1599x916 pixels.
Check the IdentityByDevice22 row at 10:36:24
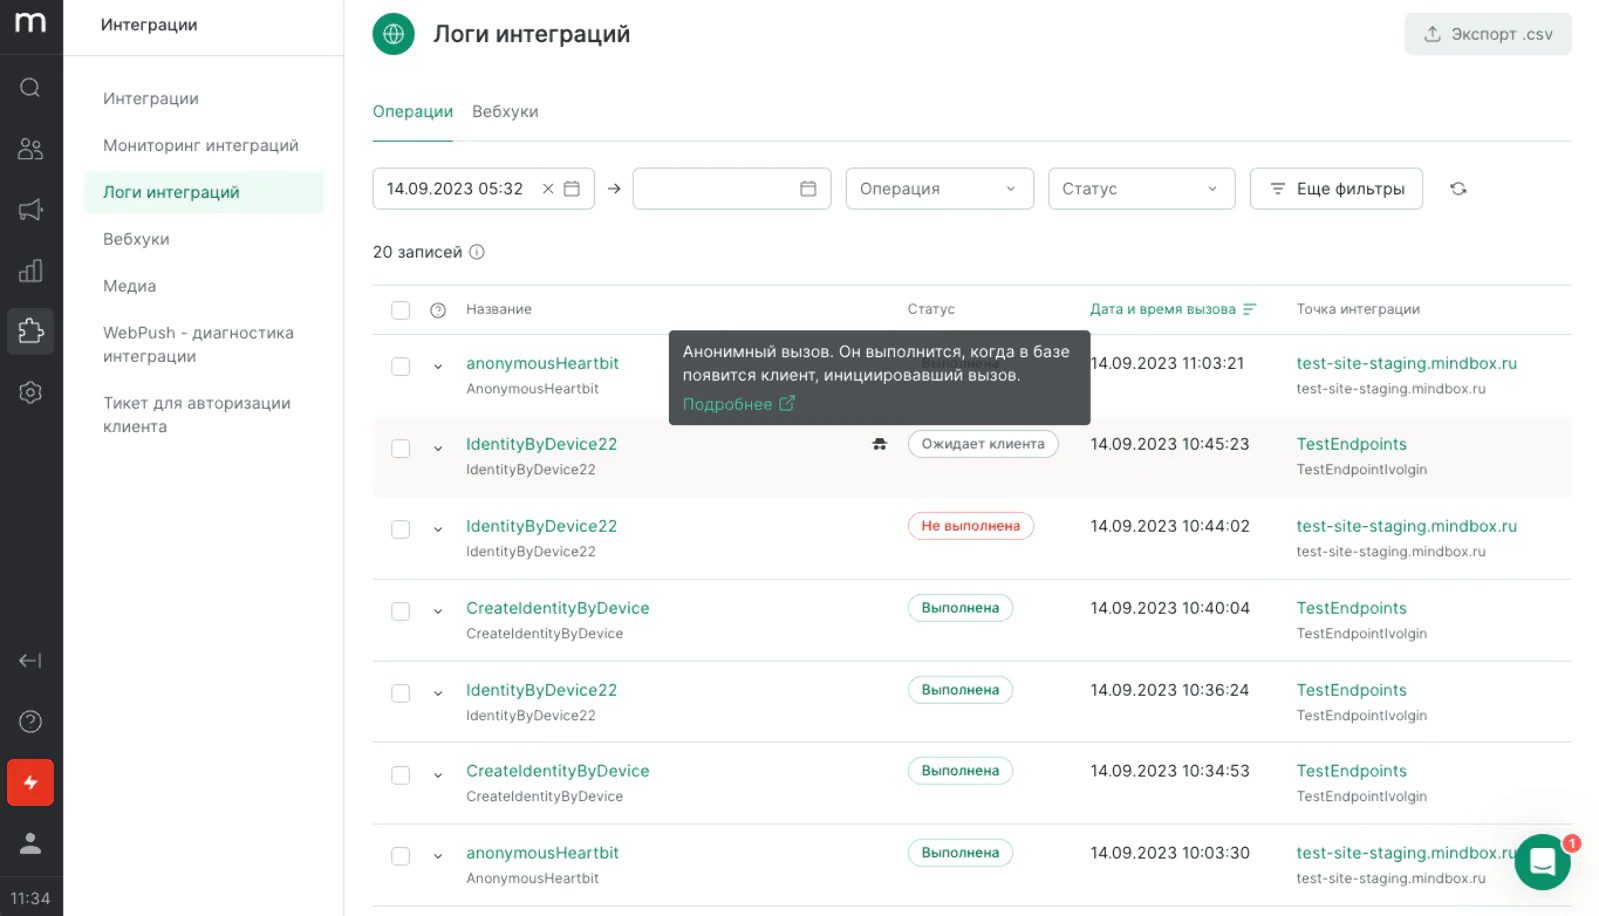pyautogui.click(x=401, y=693)
